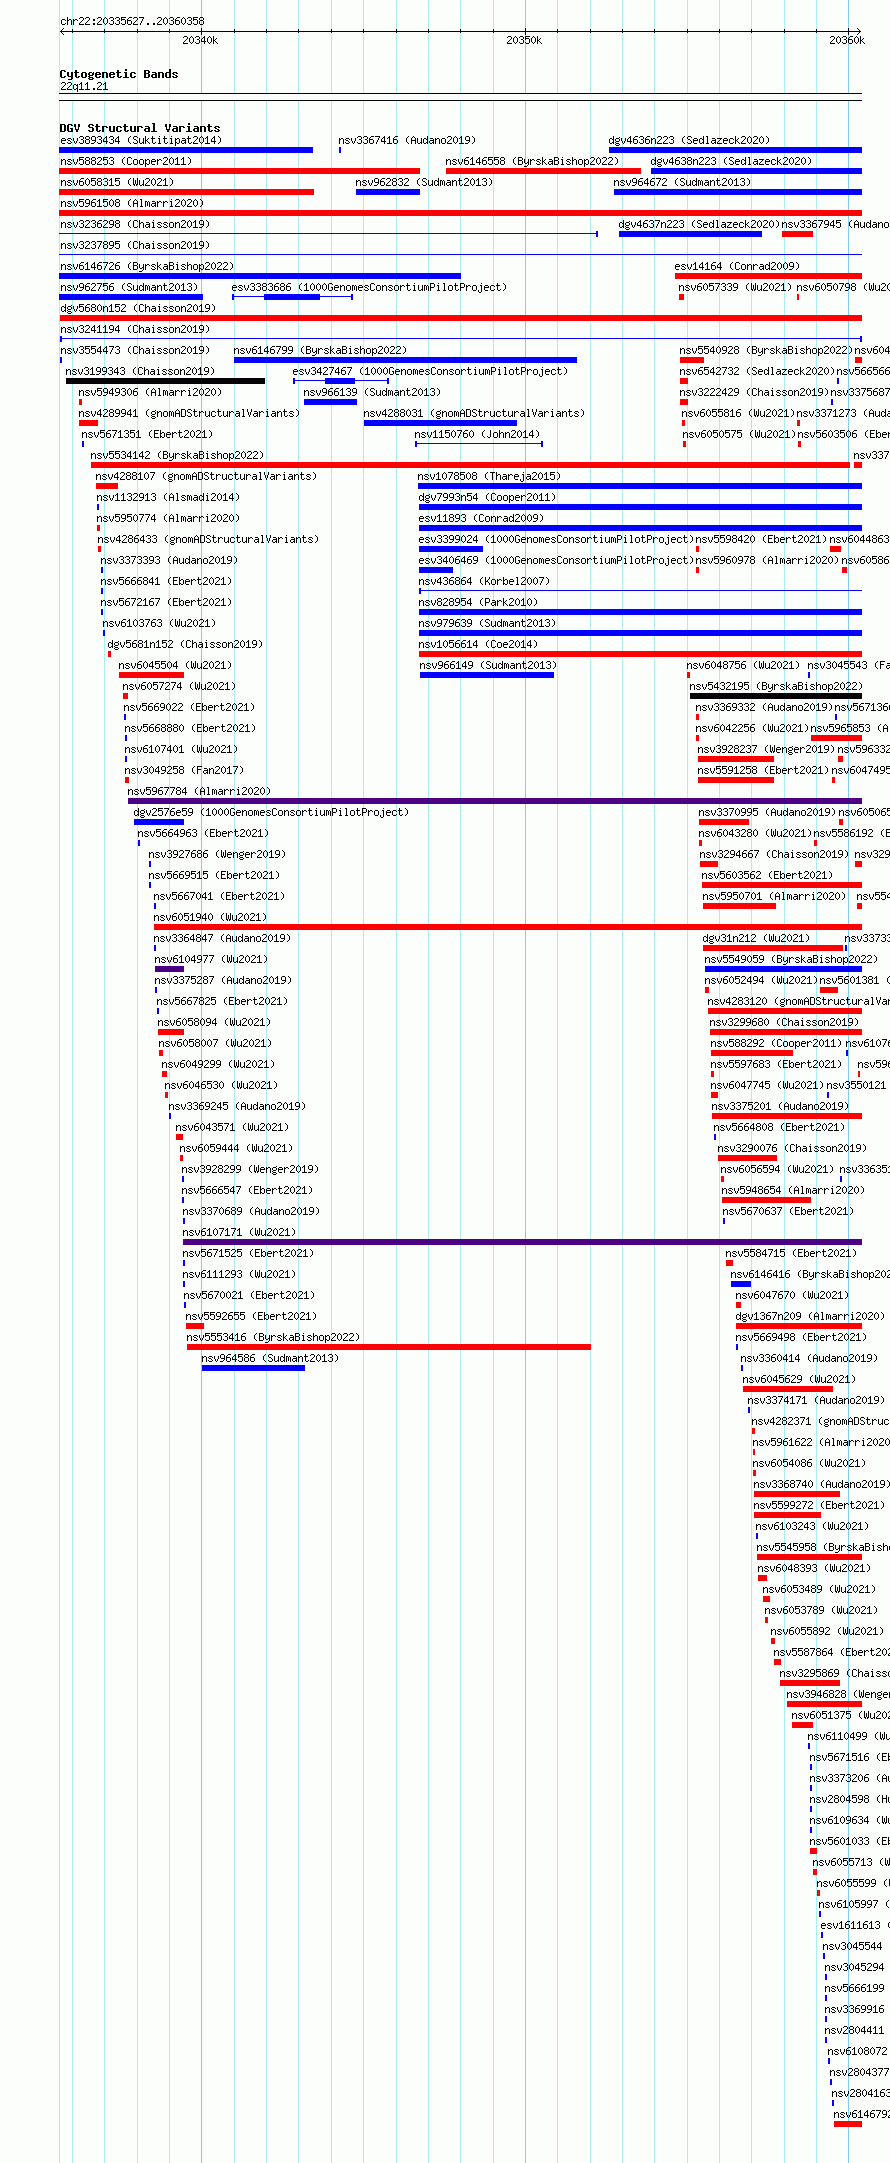The width and height of the screenshot is (890, 2163).
Task: Click nsv5591258 (Ebert2021) label
Action: tap(763, 770)
